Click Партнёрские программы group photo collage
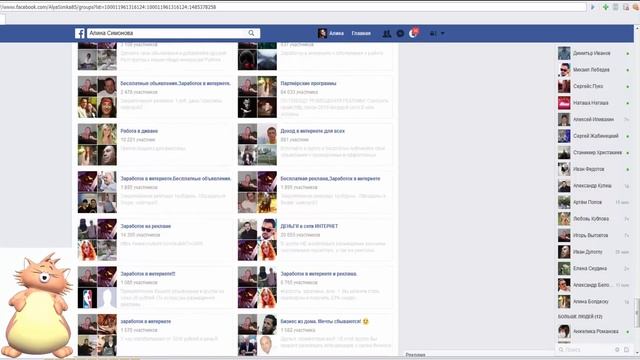The height and width of the screenshot is (360, 640). pos(257,97)
